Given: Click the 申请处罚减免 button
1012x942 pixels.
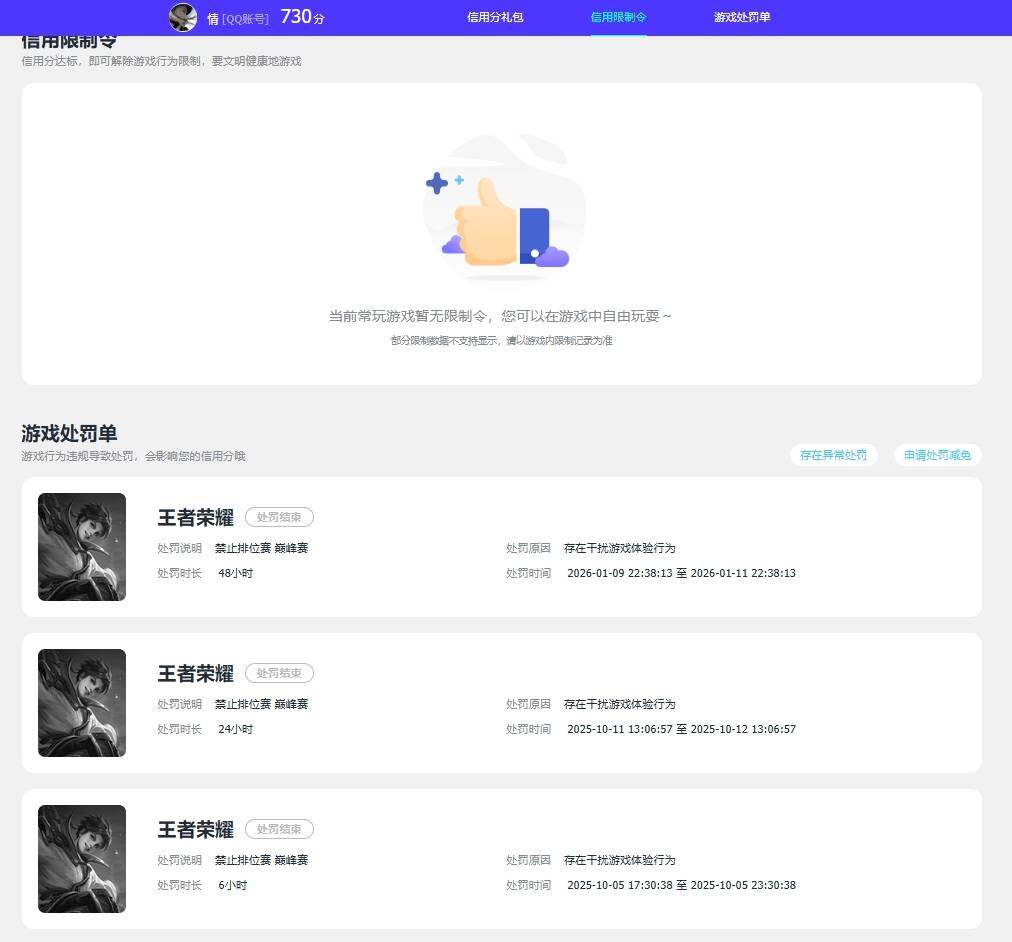Looking at the screenshot, I should coord(937,455).
